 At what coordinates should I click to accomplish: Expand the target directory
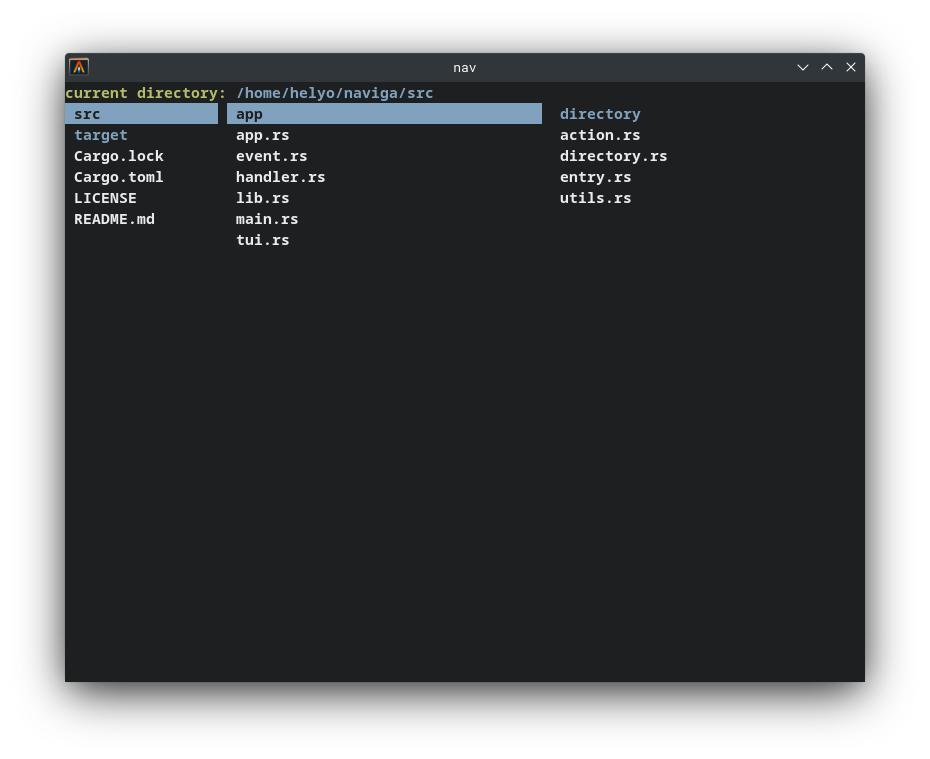tap(100, 135)
